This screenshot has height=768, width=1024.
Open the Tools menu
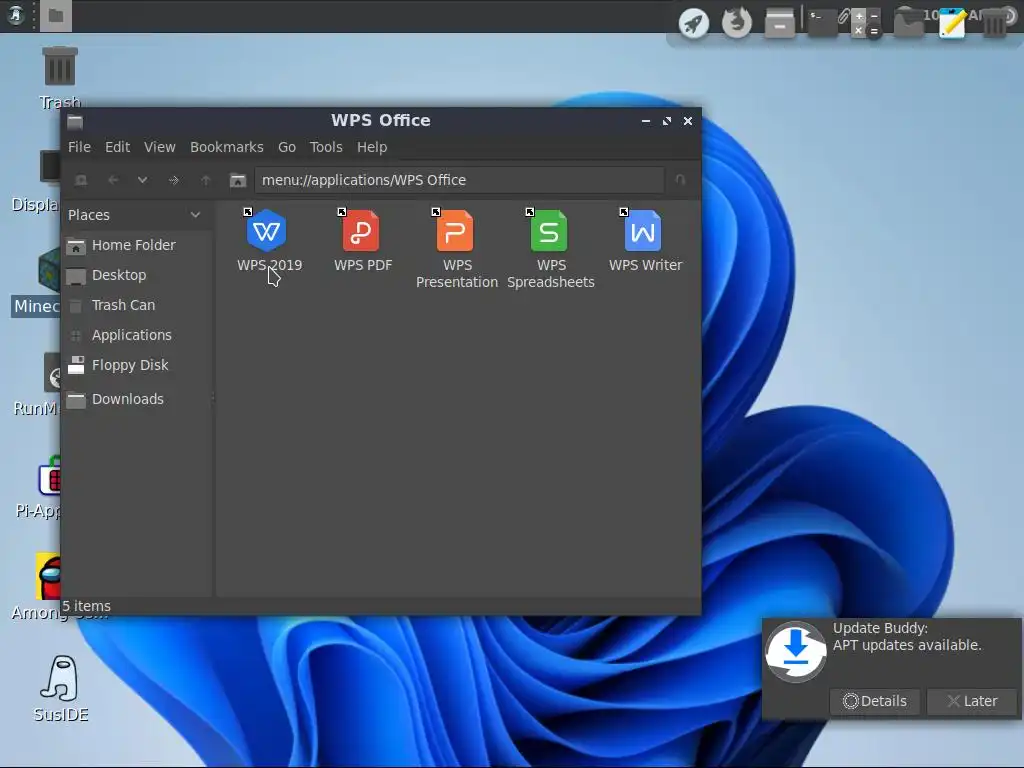pos(326,147)
